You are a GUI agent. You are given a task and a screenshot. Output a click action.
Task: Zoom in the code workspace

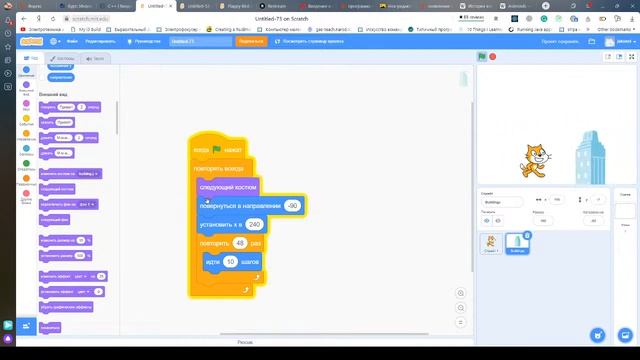(460, 293)
